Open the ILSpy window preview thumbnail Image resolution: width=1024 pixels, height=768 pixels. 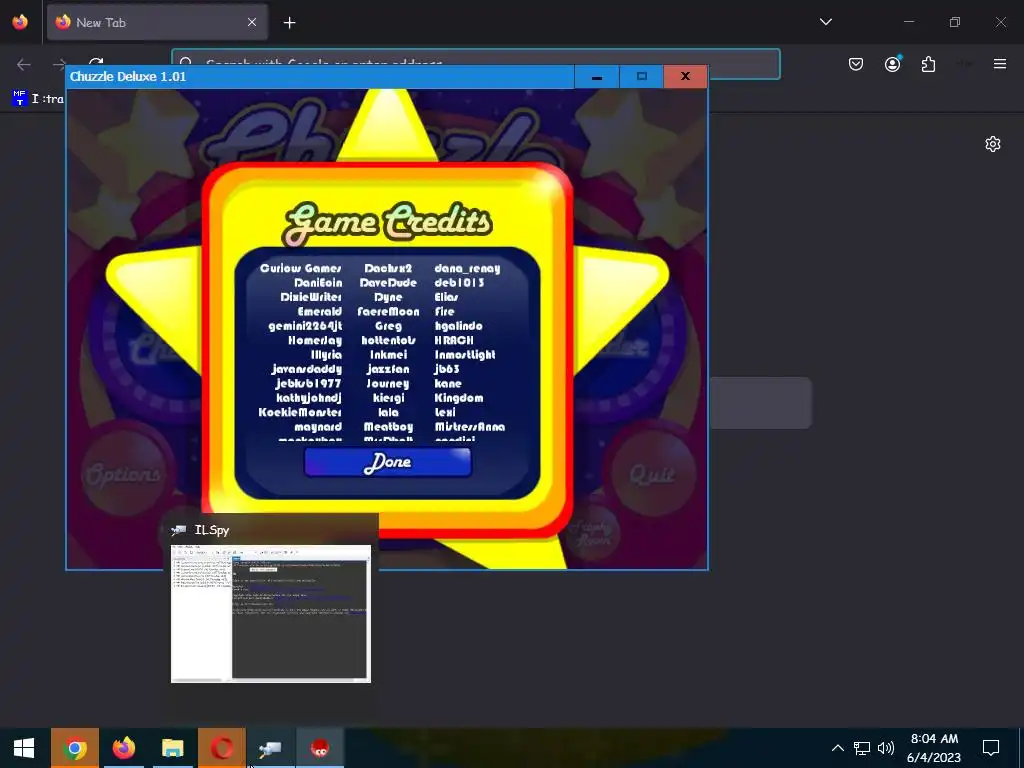point(271,613)
